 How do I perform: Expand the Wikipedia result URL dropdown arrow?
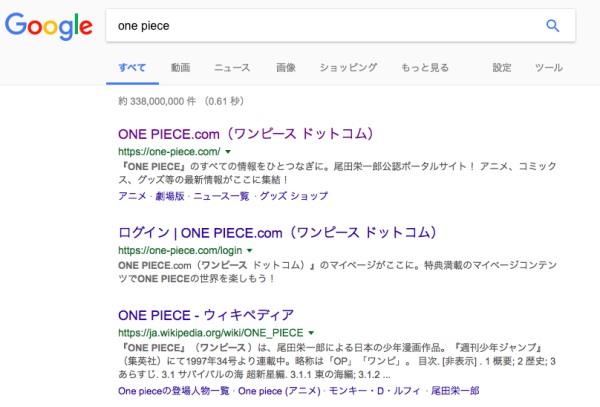point(312,332)
